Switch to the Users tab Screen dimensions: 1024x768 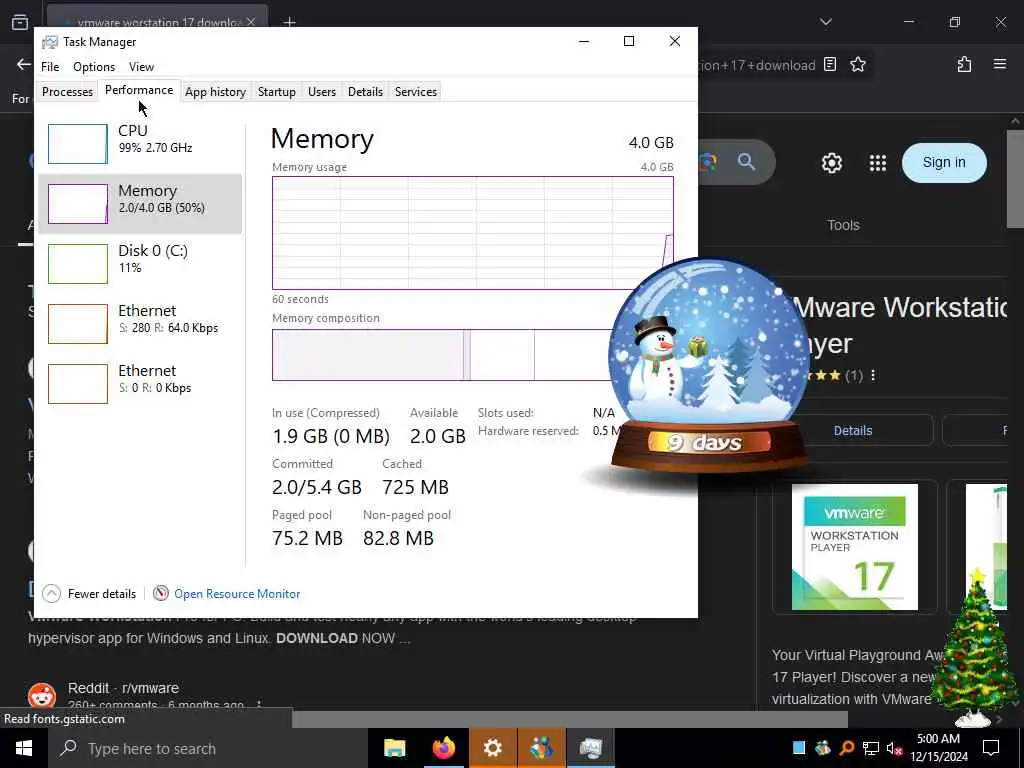(322, 91)
